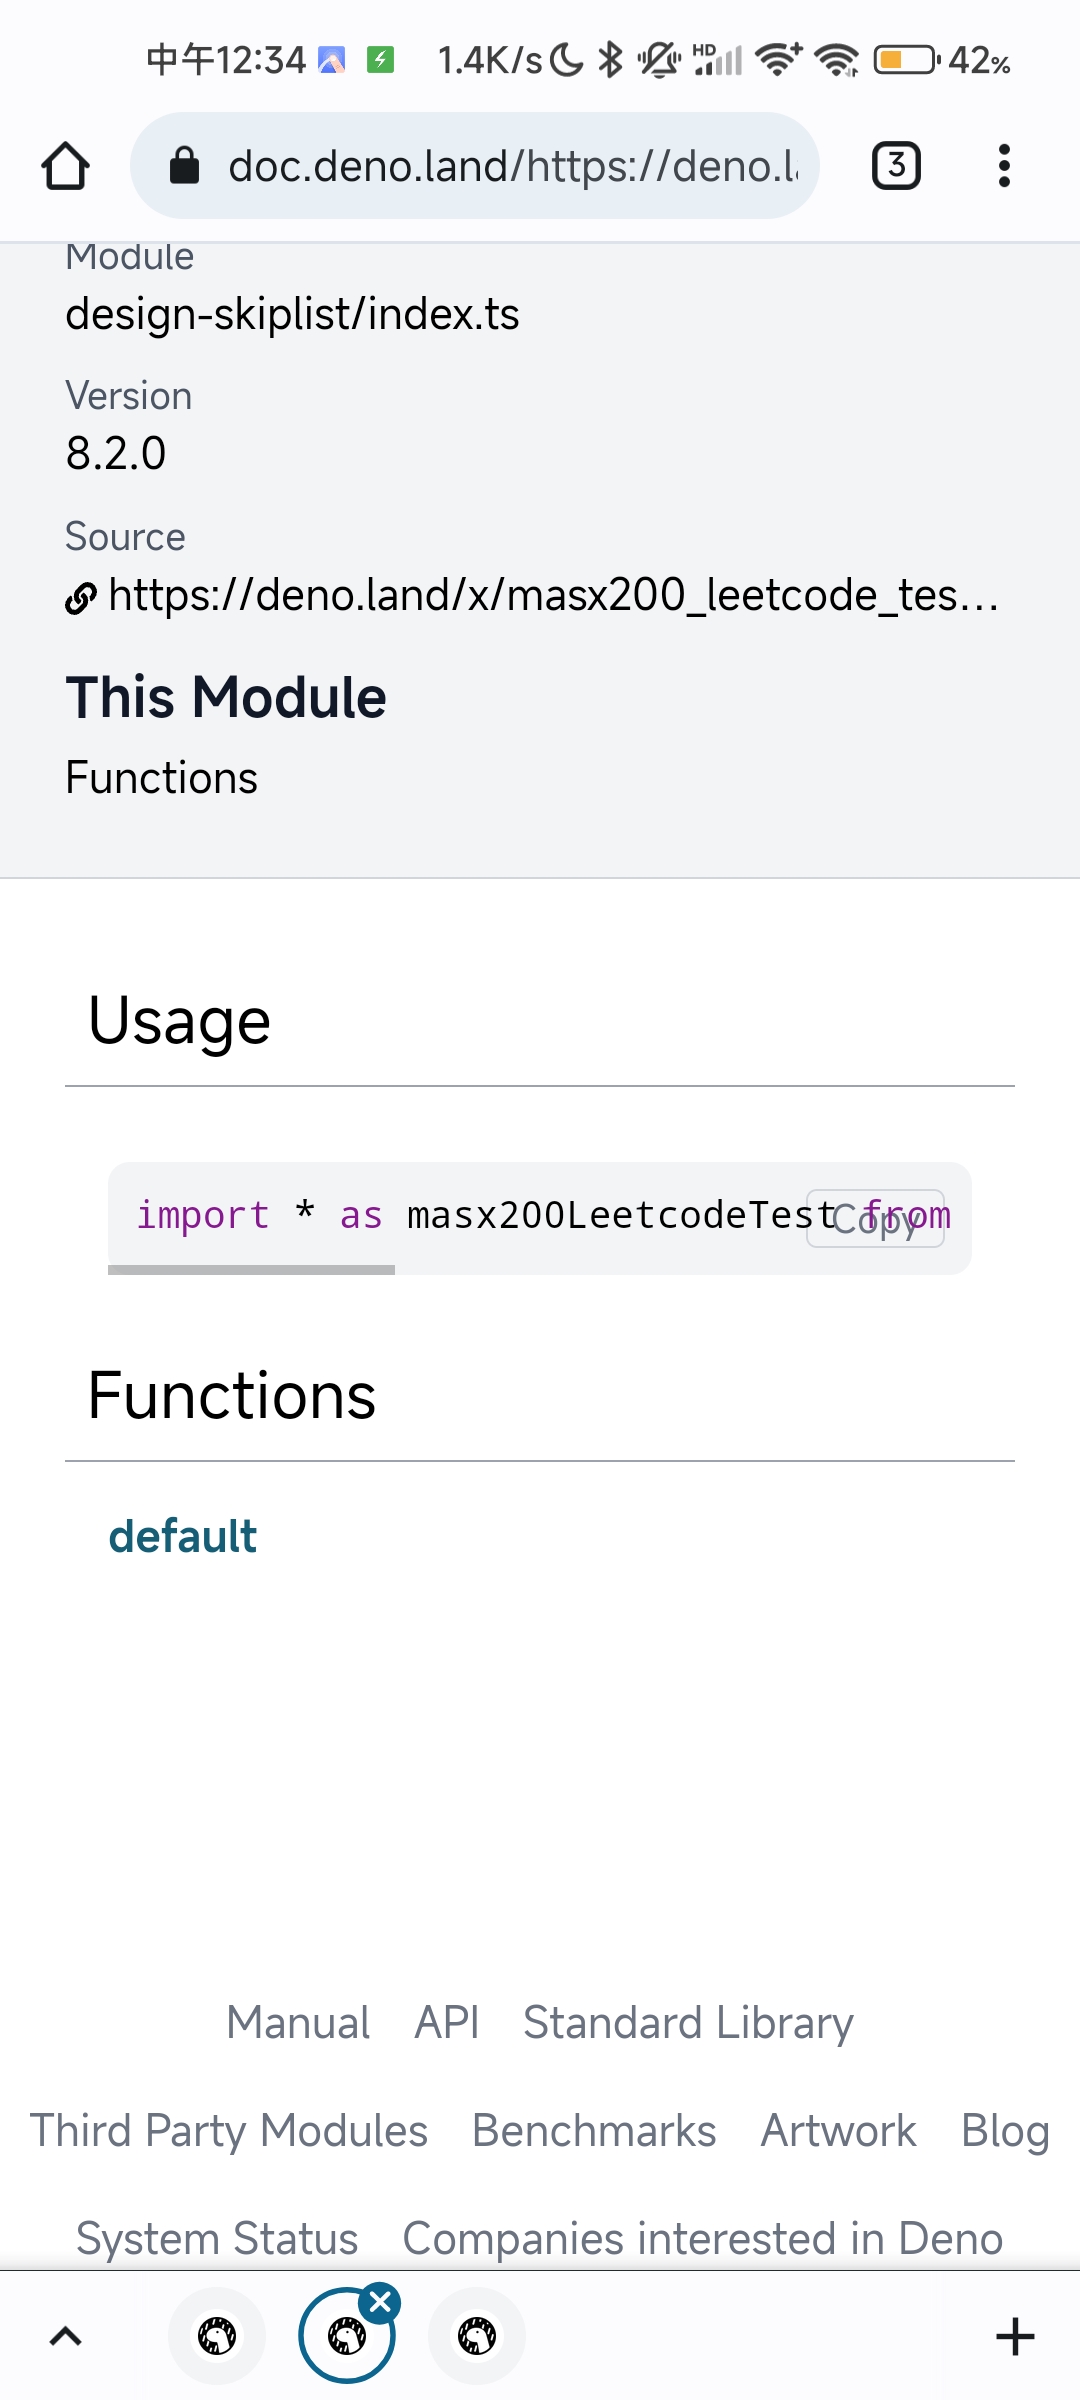Viewport: 1080px width, 2400px height.
Task: Tap the Home icon in the browser toolbar
Action: pyautogui.click(x=65, y=165)
